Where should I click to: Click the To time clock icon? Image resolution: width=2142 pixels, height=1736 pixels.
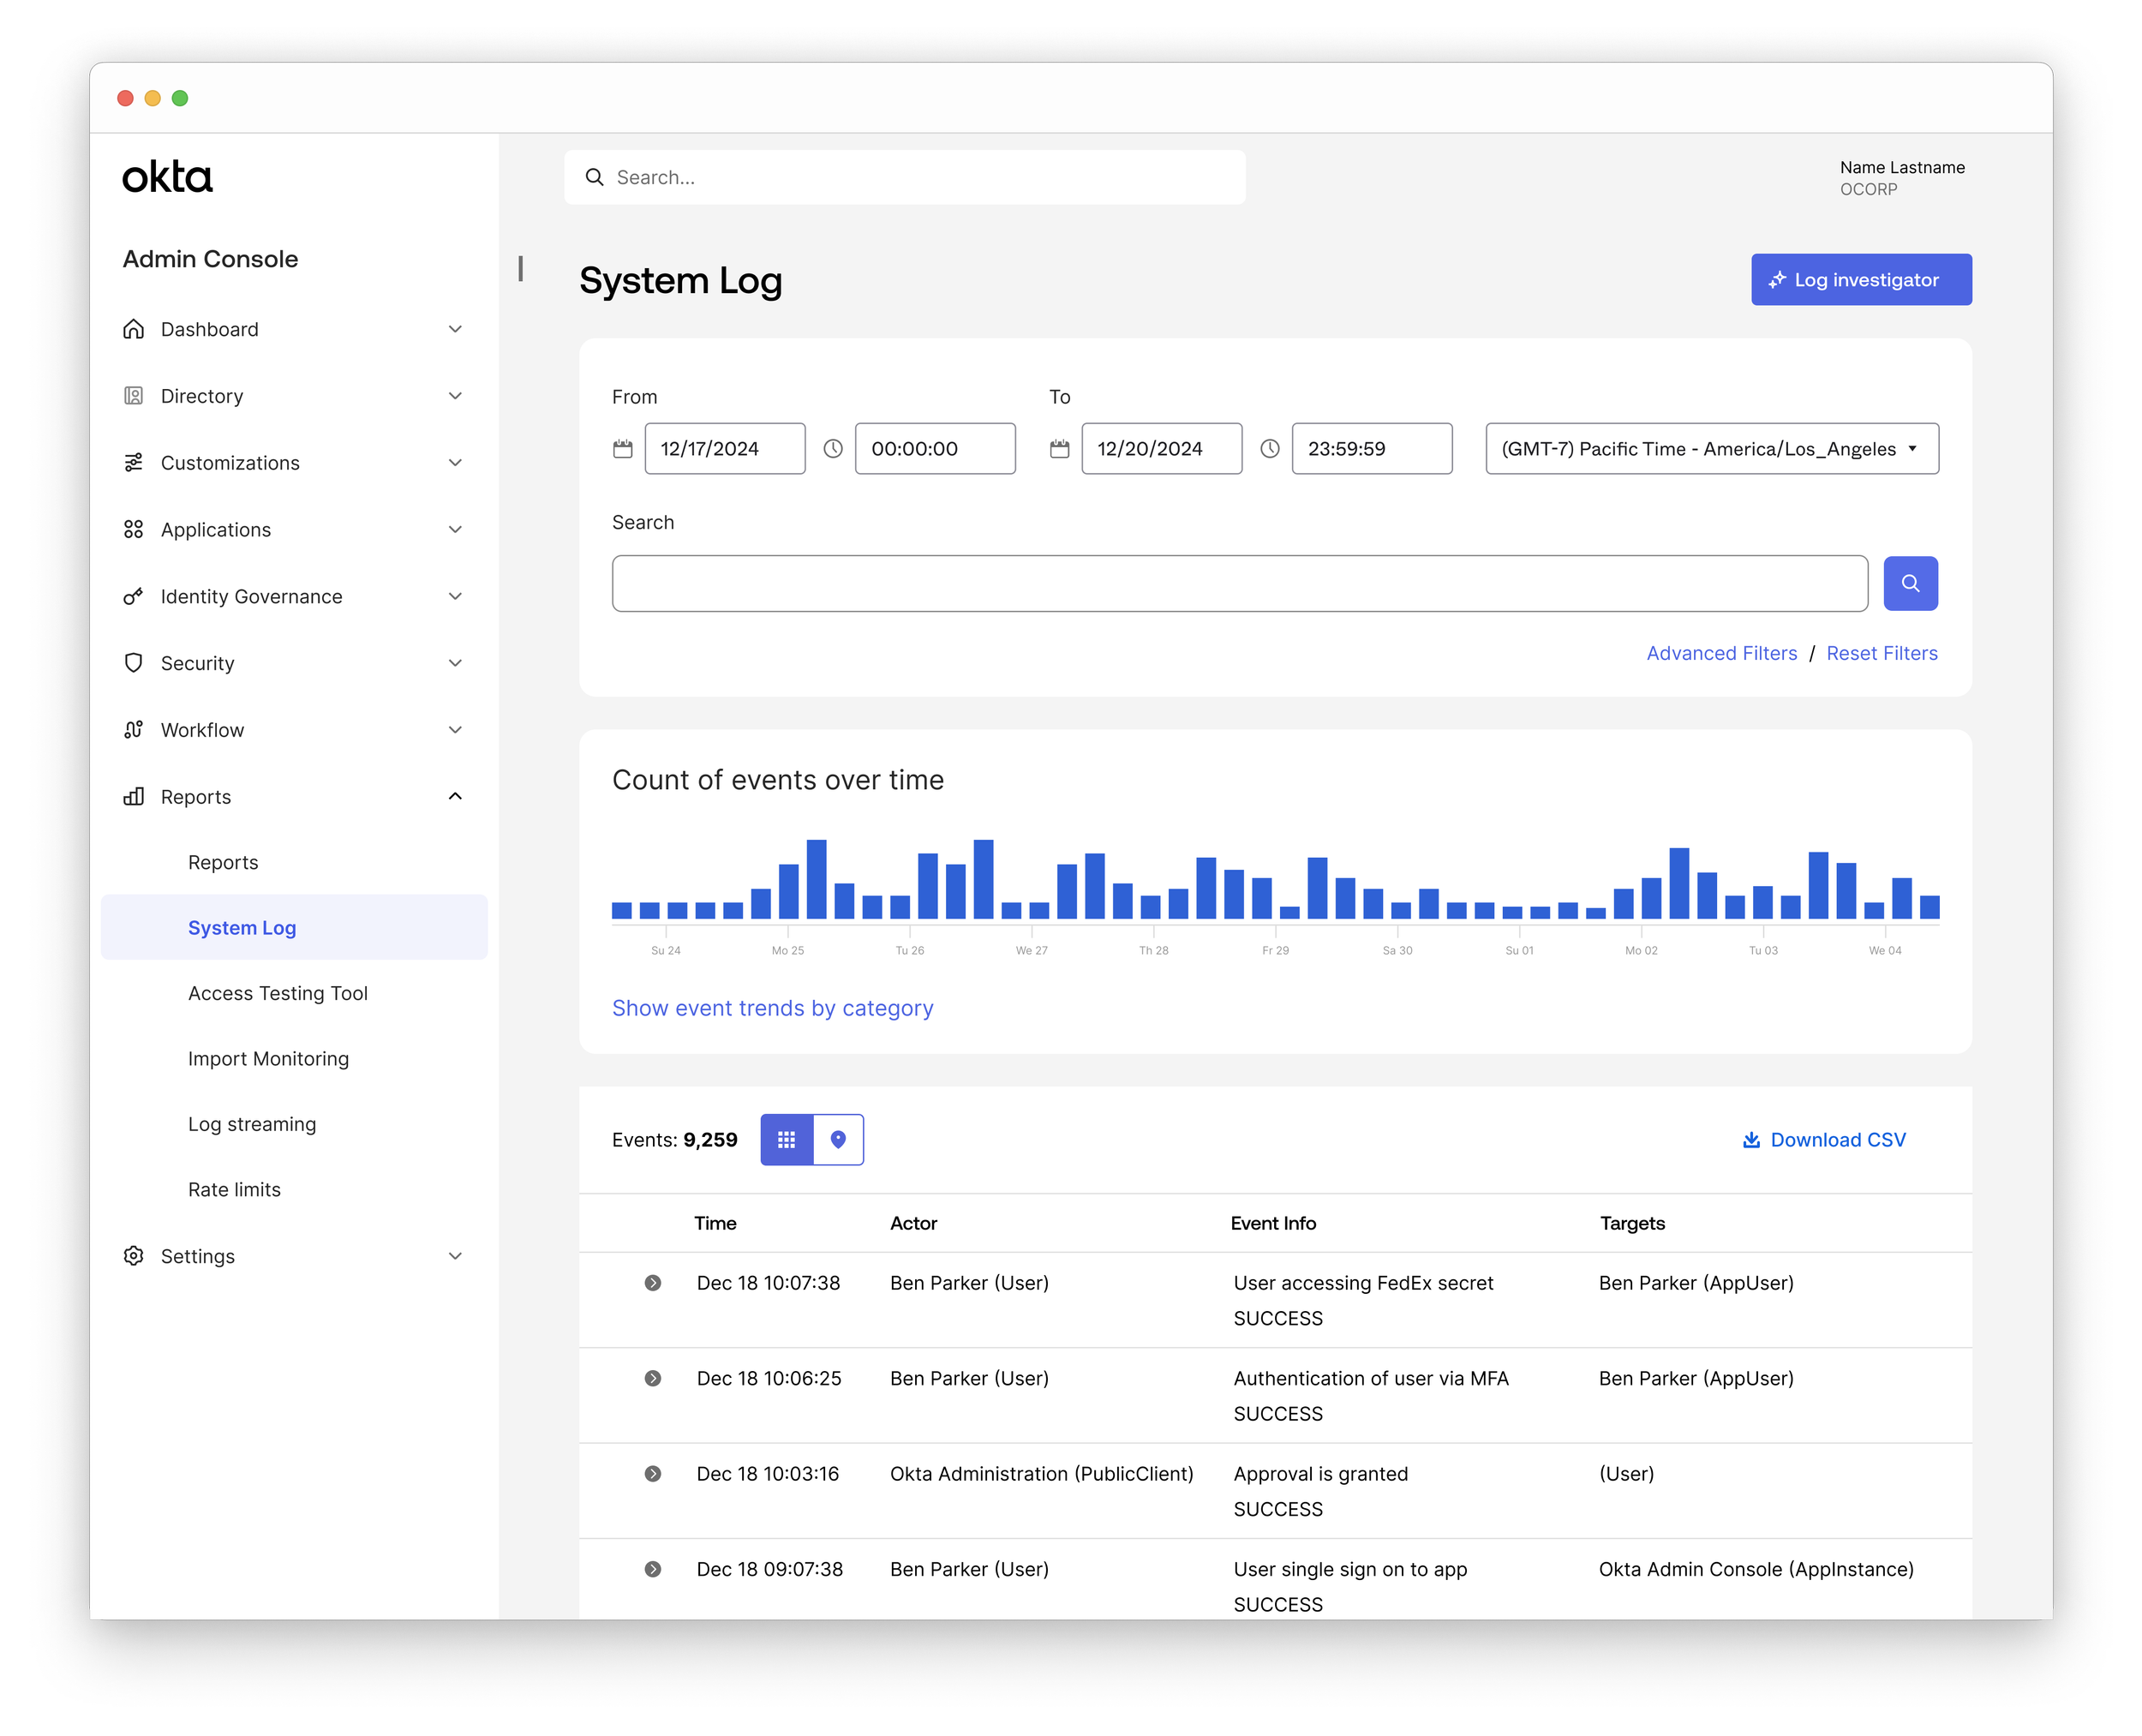pyautogui.click(x=1269, y=449)
